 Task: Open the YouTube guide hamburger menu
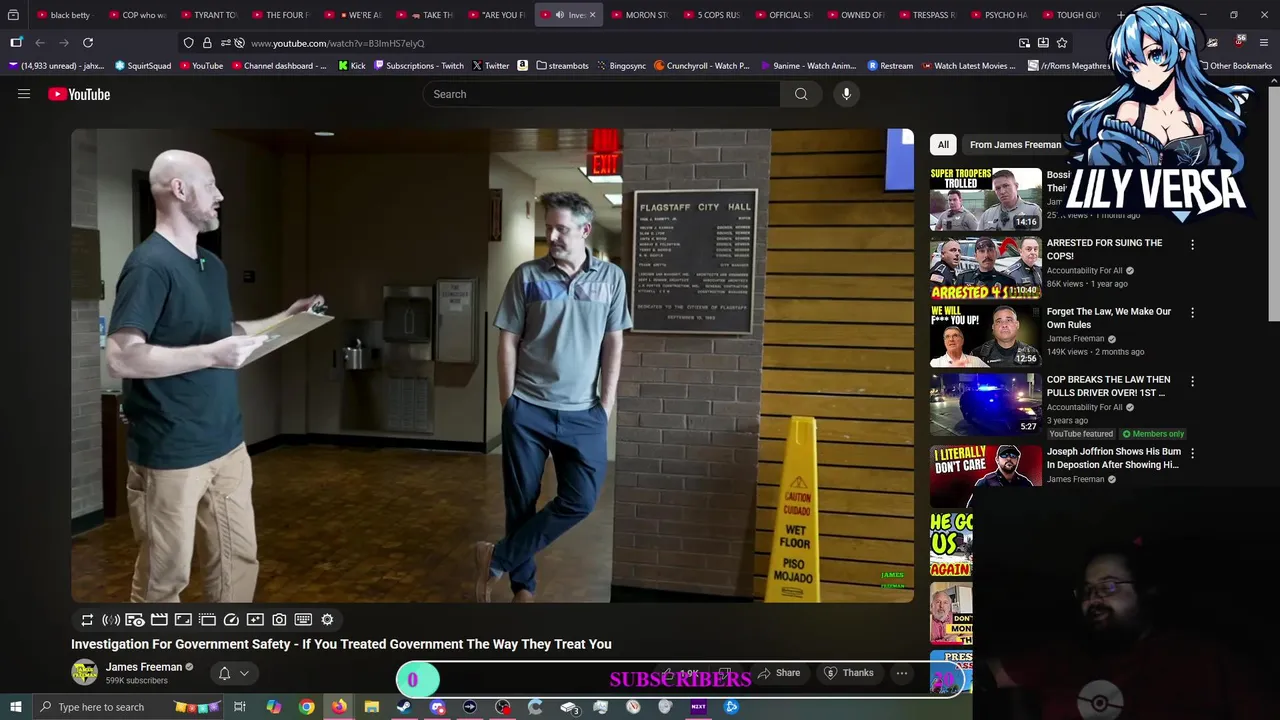point(24,94)
